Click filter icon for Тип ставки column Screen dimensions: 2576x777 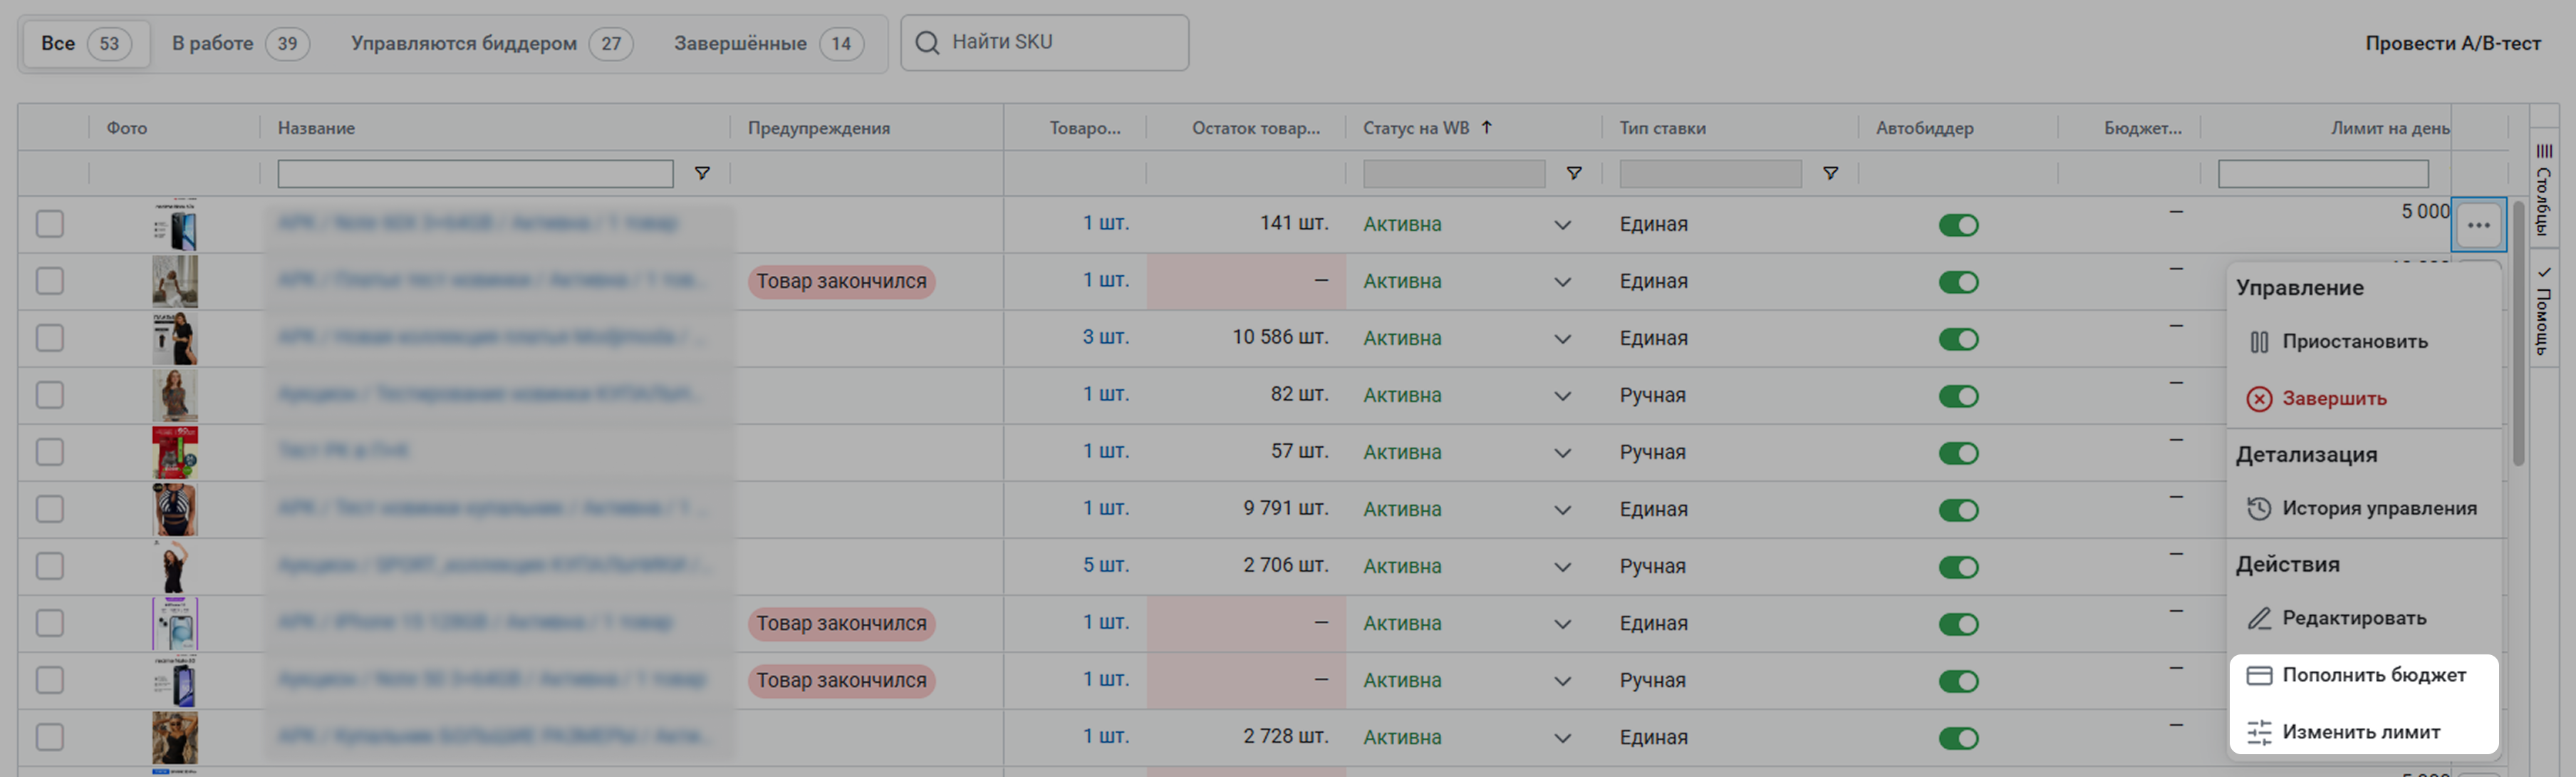click(1830, 173)
